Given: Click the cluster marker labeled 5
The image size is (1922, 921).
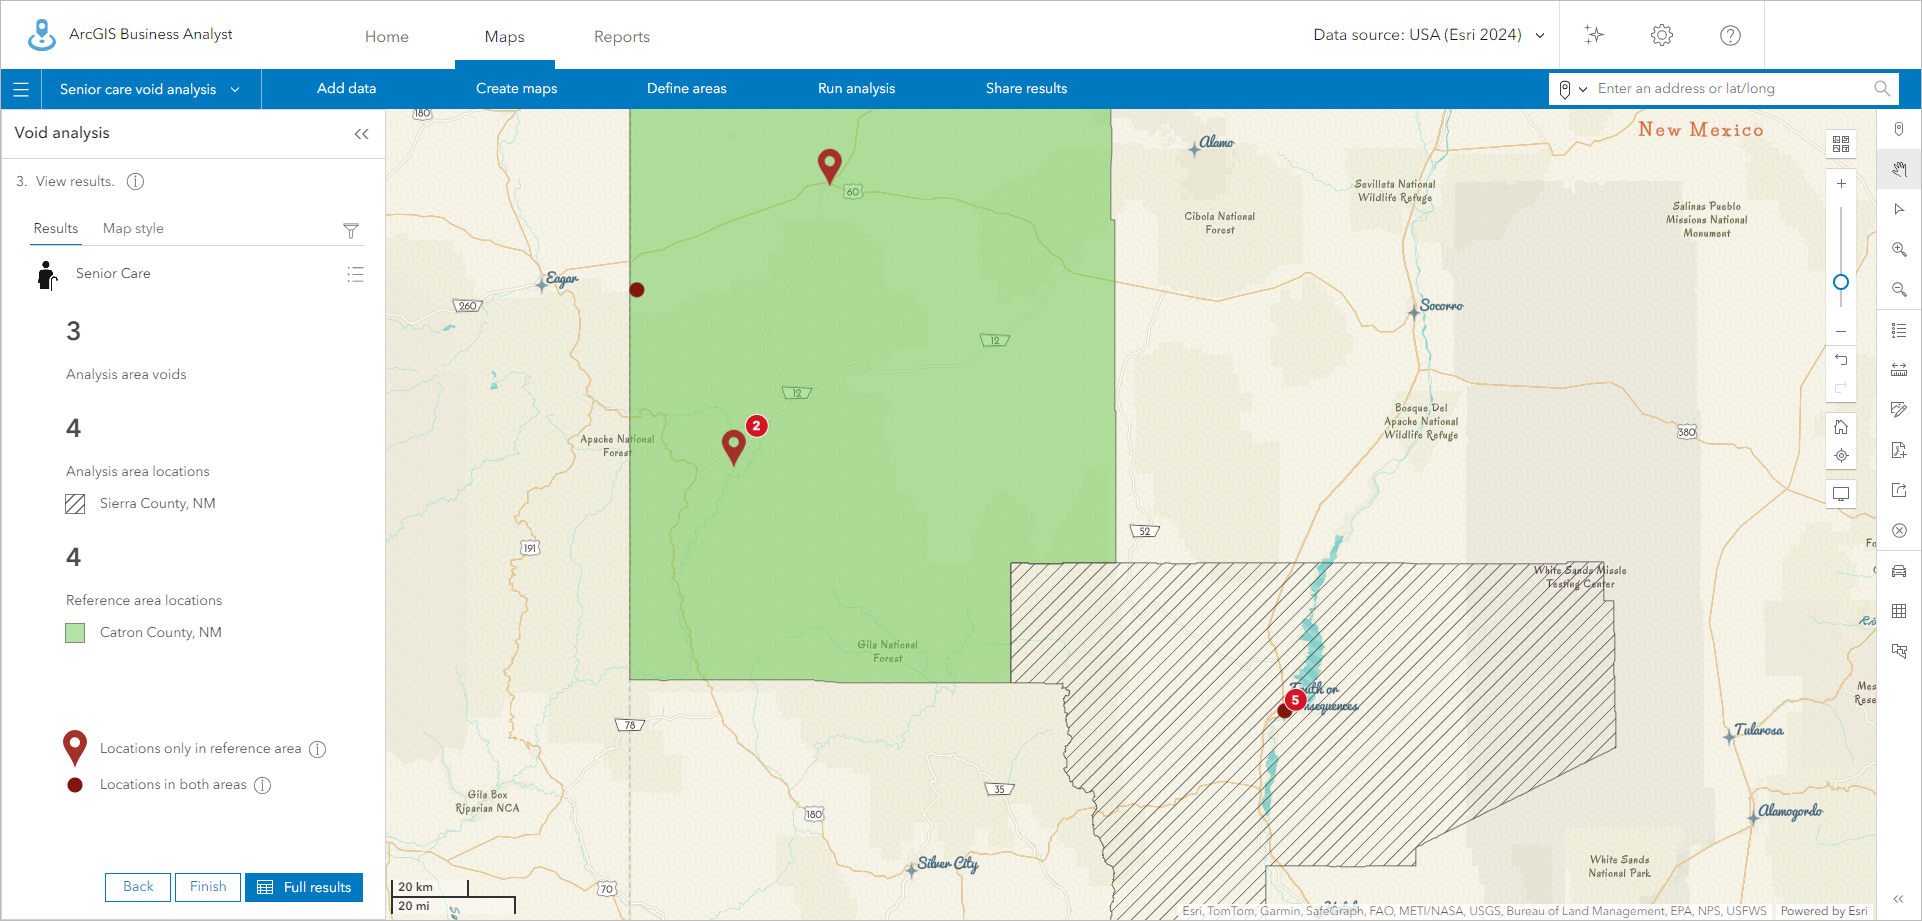Looking at the screenshot, I should (x=1295, y=700).
